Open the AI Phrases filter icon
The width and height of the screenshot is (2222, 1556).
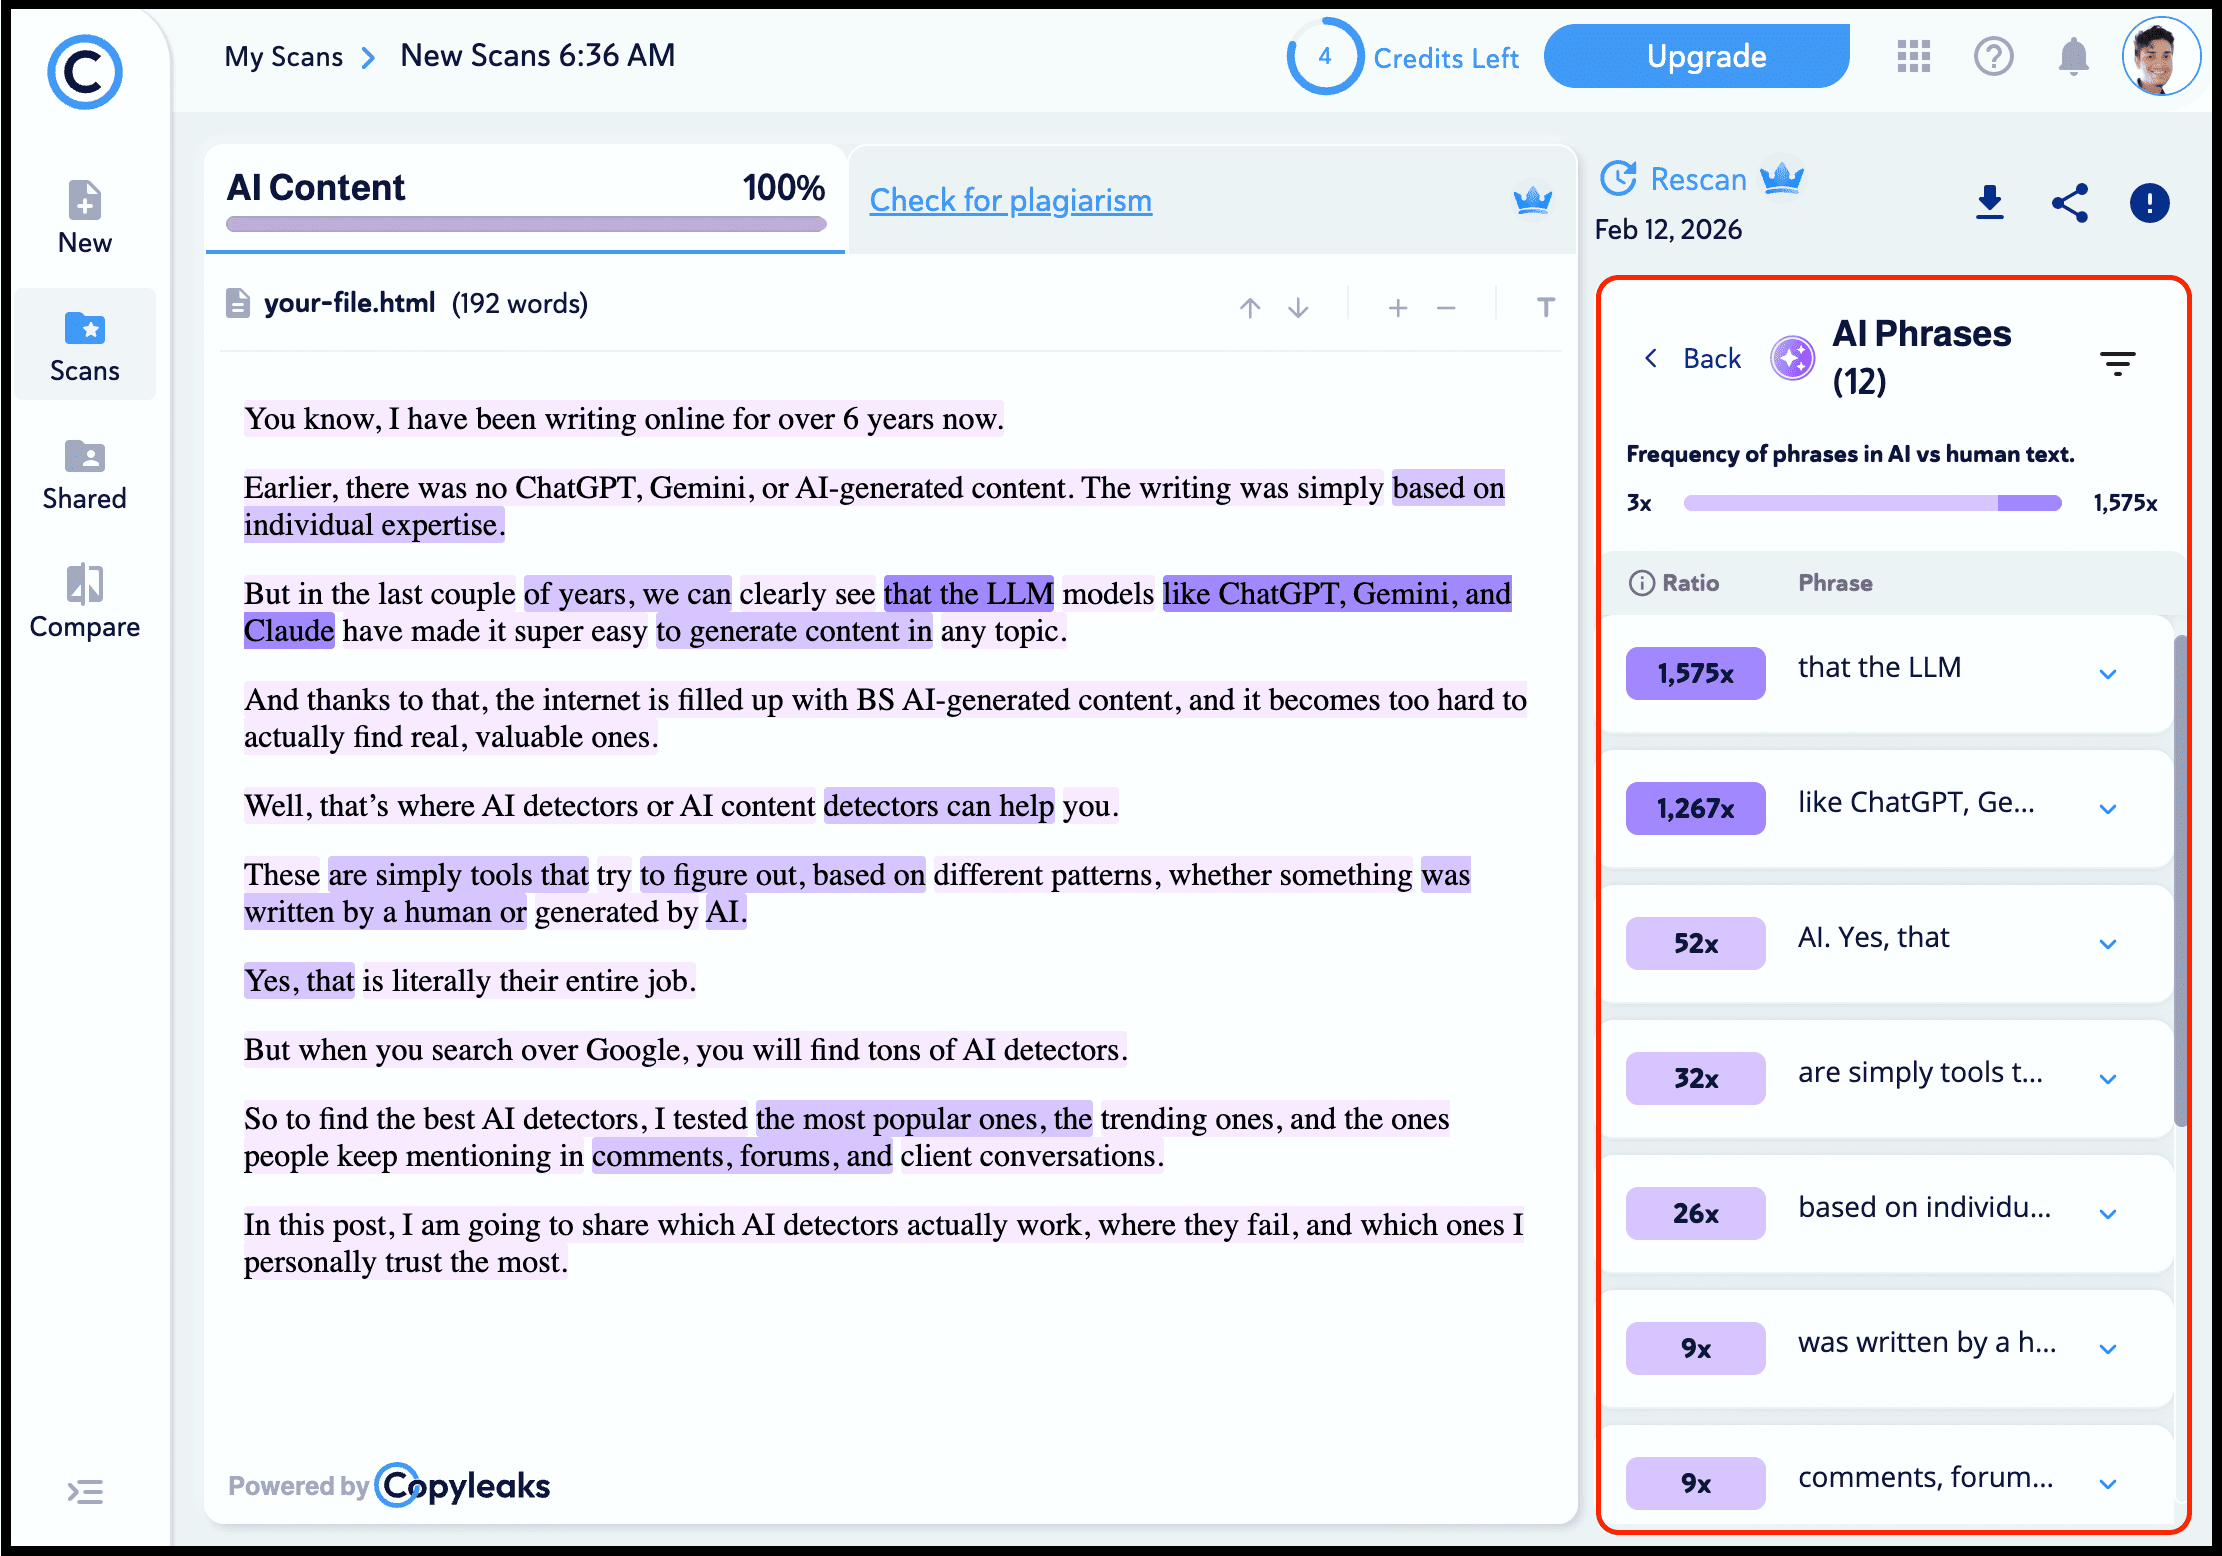pyautogui.click(x=2118, y=363)
